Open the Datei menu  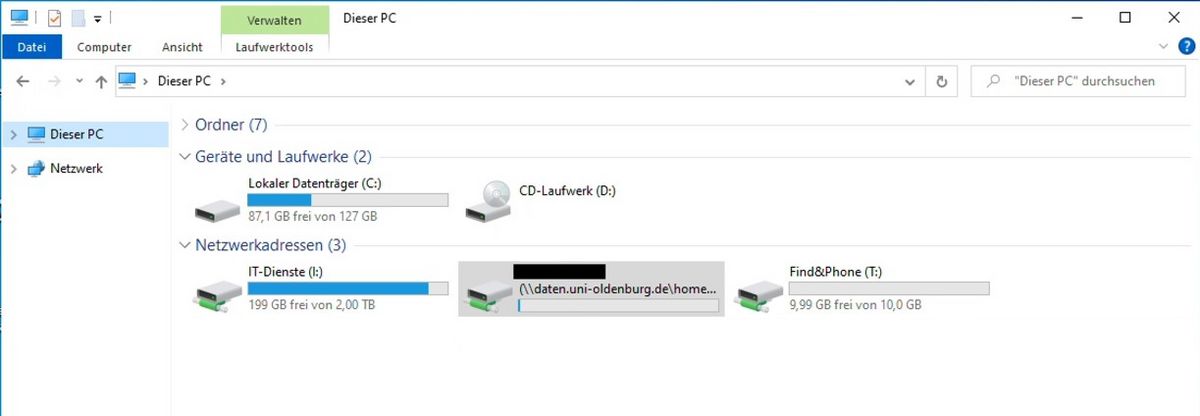pyautogui.click(x=32, y=47)
